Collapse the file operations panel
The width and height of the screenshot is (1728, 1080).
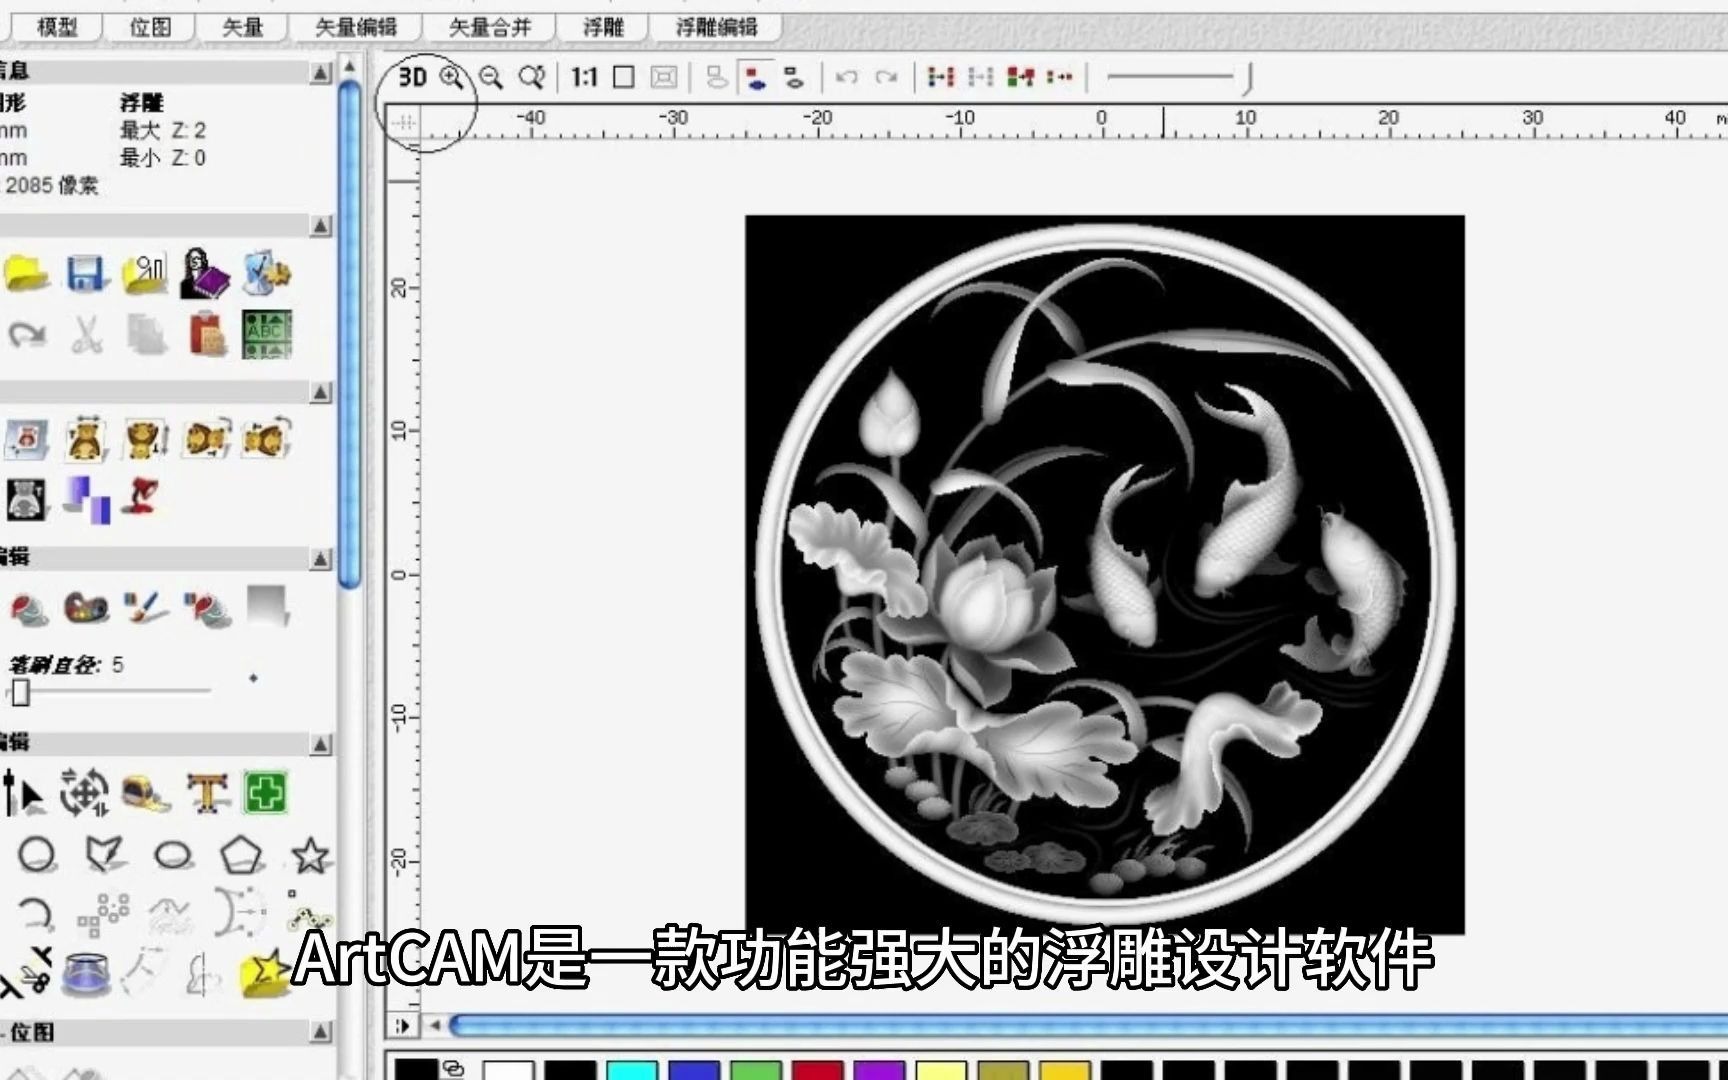coord(320,226)
